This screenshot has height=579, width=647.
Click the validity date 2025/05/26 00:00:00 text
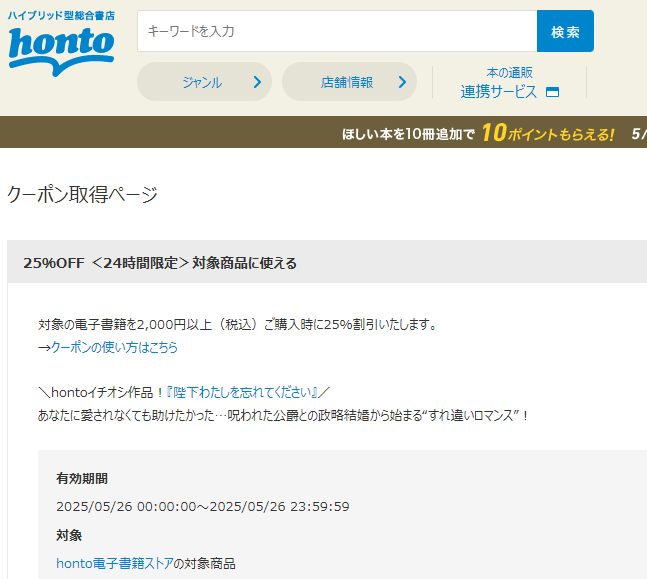click(x=203, y=506)
